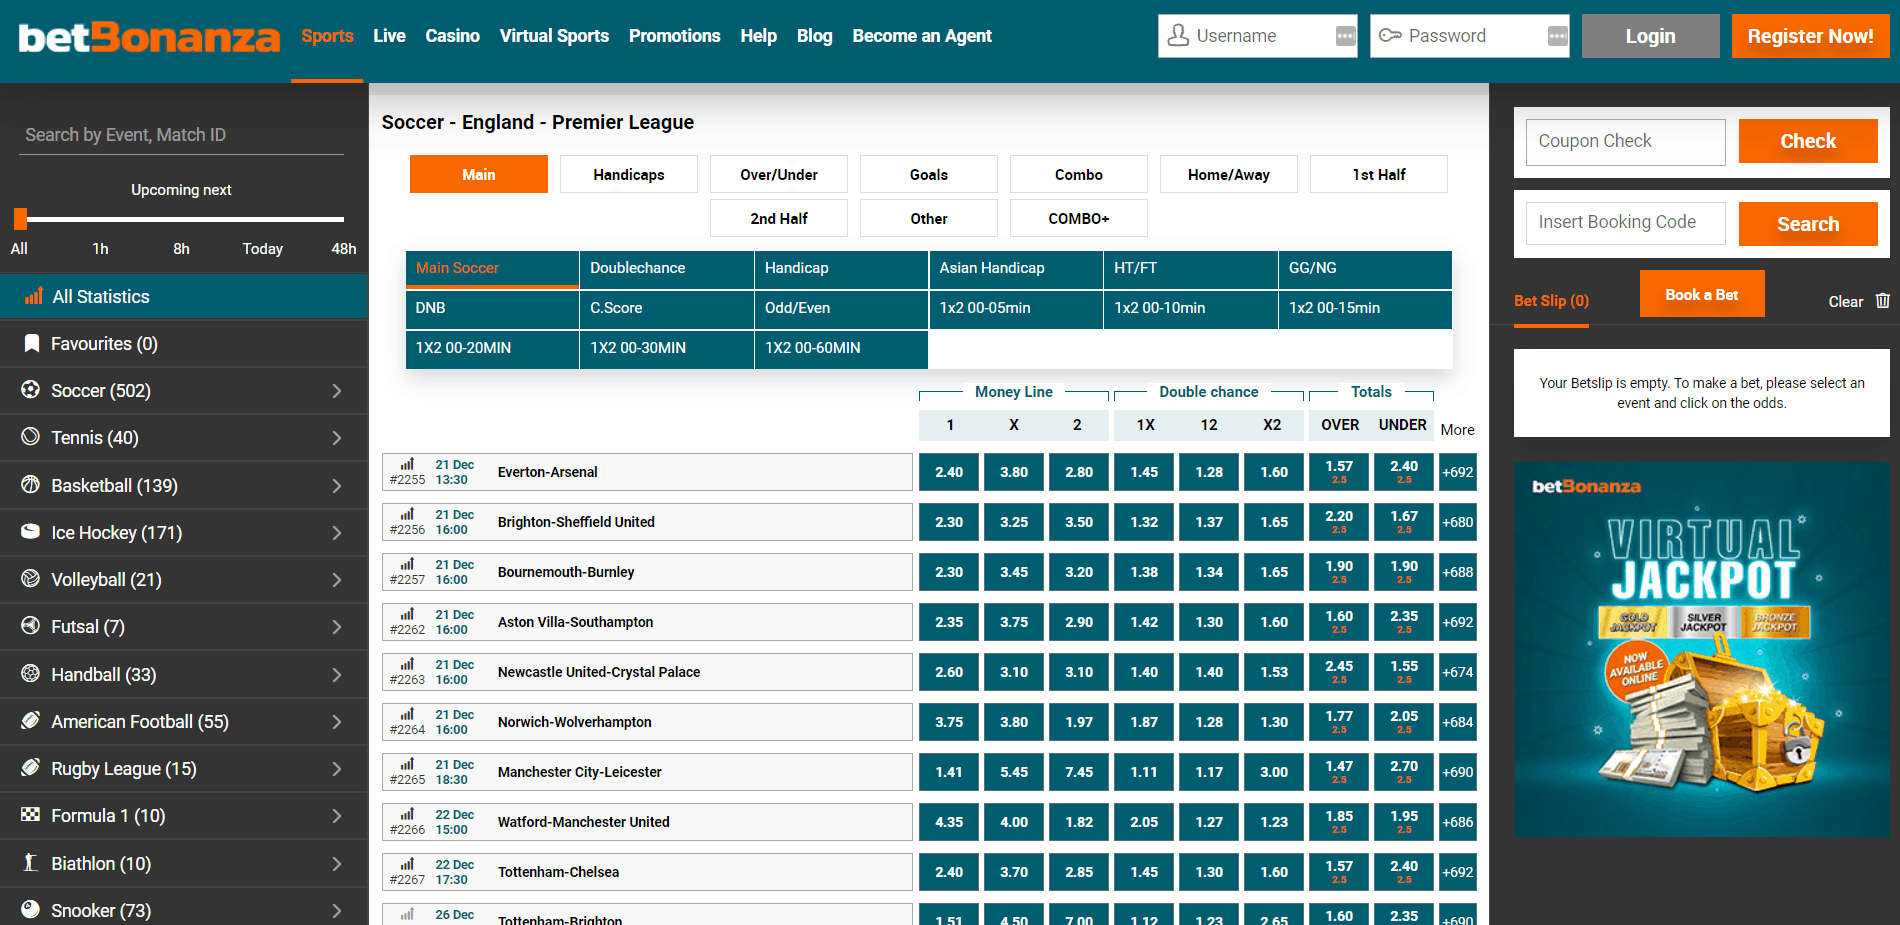Click the trash icon beside Clear
Image resolution: width=1900 pixels, height=925 pixels.
tap(1882, 301)
